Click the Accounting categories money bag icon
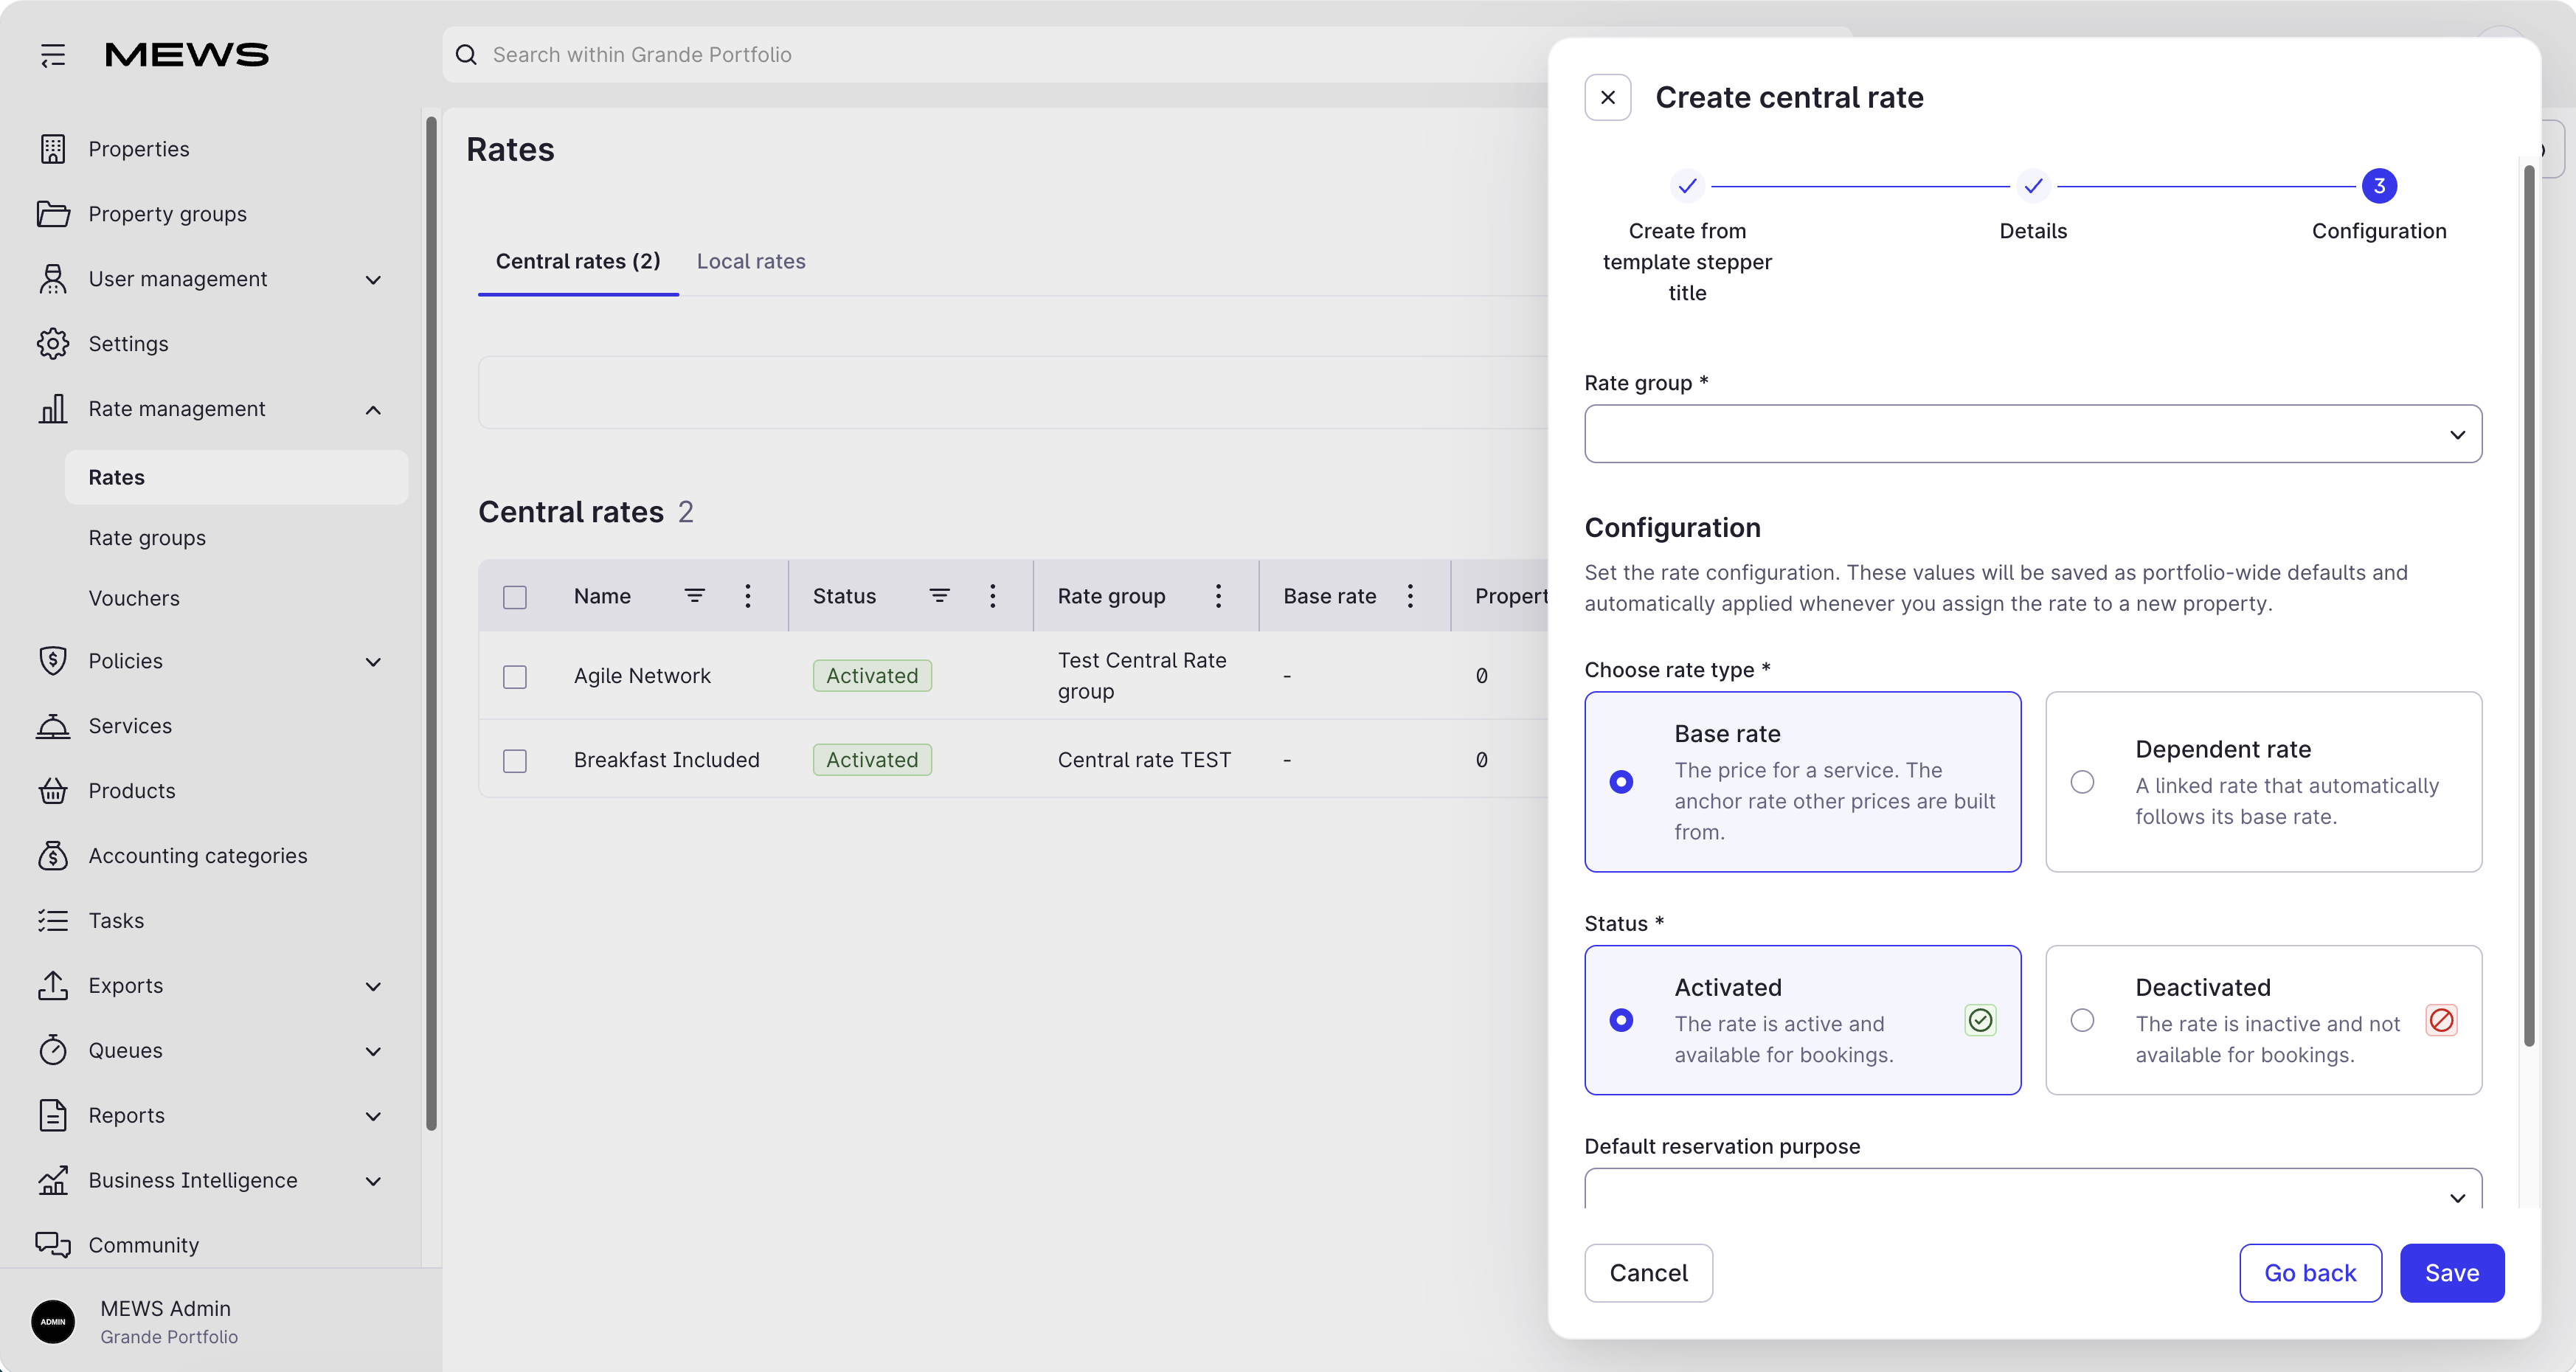The width and height of the screenshot is (2576, 1372). tap(53, 856)
